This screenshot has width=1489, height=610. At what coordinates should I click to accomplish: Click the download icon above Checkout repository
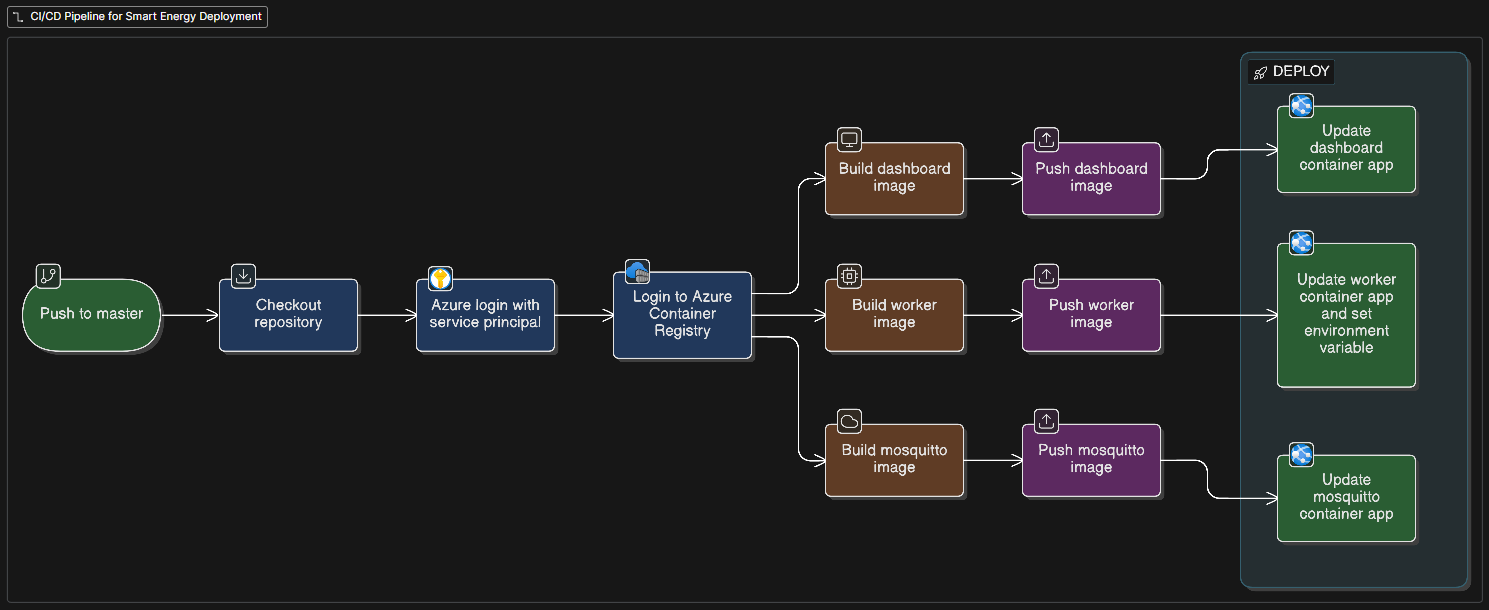[243, 276]
